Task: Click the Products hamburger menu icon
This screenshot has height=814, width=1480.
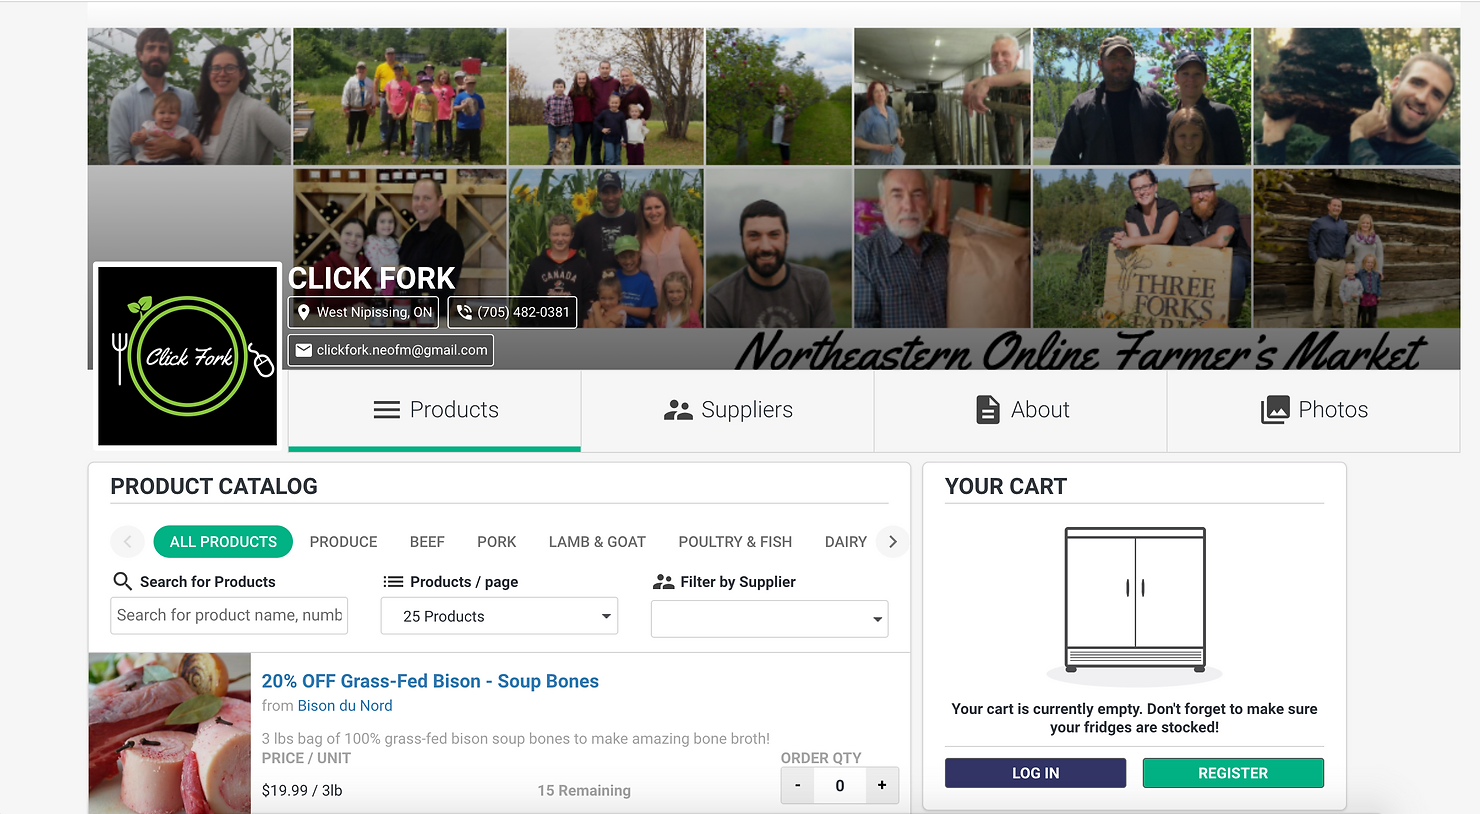Action: point(386,410)
